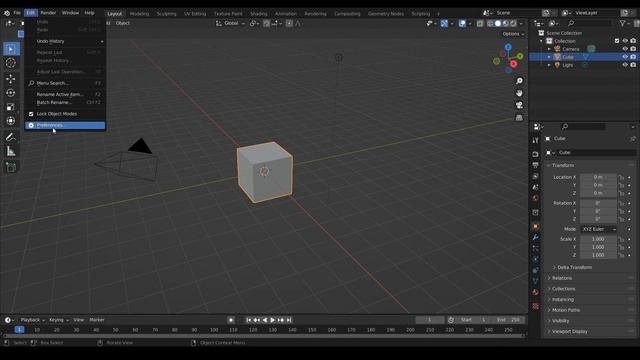Toggle X-ray mode button
Screen dimensions: 640x360
[480, 24]
